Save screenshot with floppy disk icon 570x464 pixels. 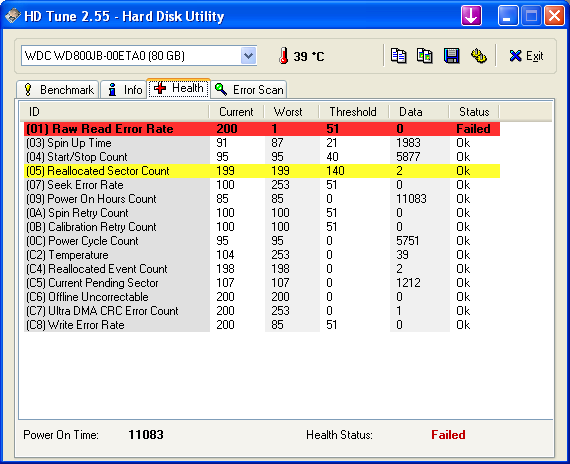451,56
